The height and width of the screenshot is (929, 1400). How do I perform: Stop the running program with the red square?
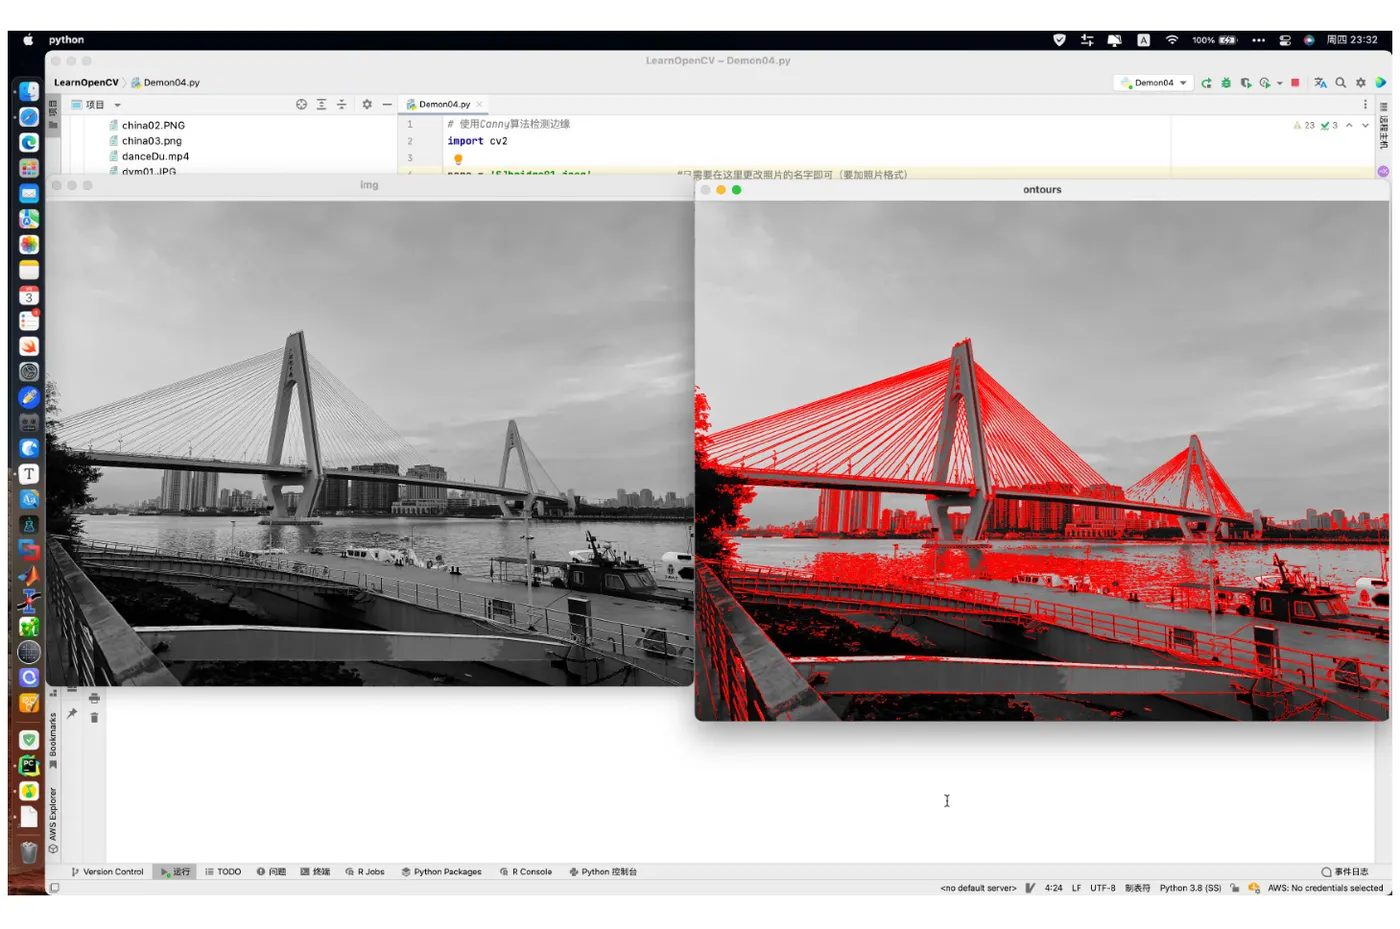tap(1295, 83)
